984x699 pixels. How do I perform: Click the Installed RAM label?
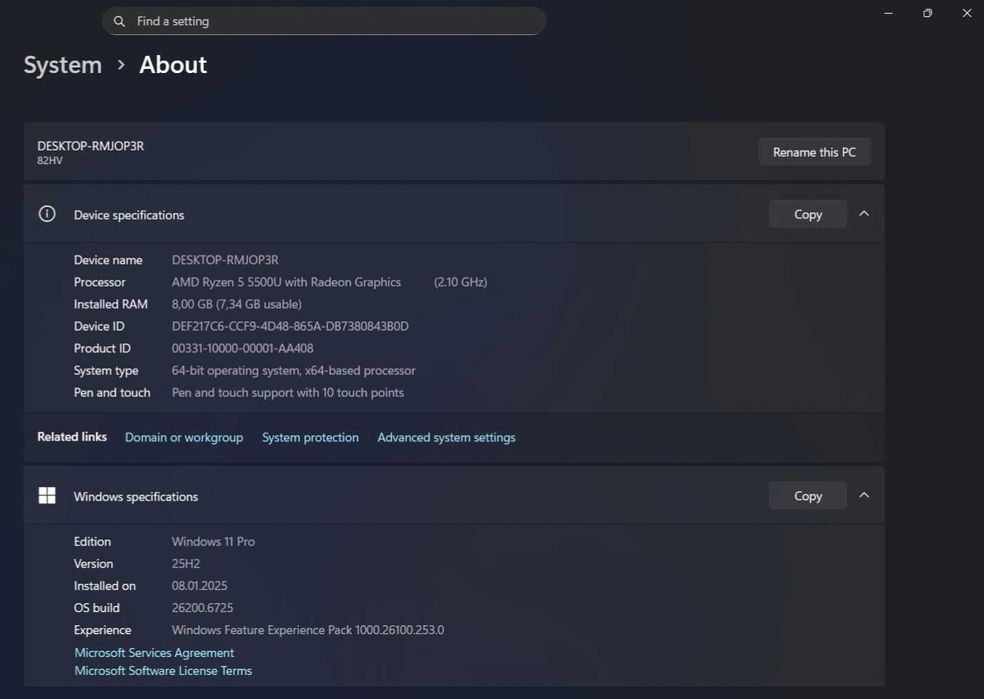coord(111,304)
